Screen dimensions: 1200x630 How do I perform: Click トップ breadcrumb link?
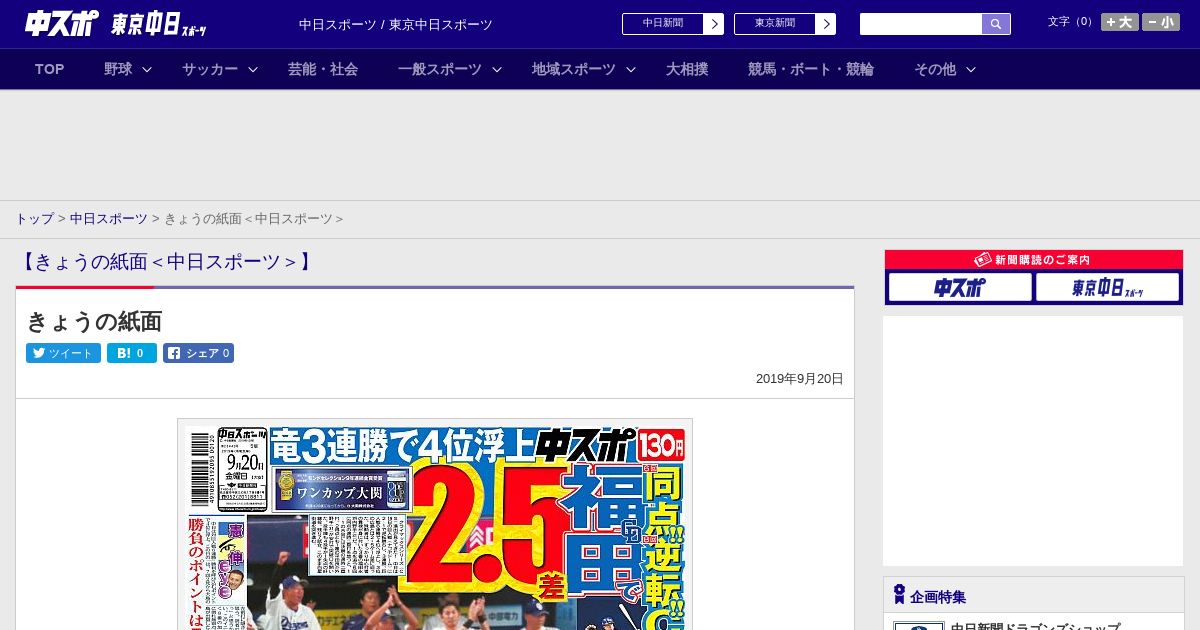[x=34, y=219]
